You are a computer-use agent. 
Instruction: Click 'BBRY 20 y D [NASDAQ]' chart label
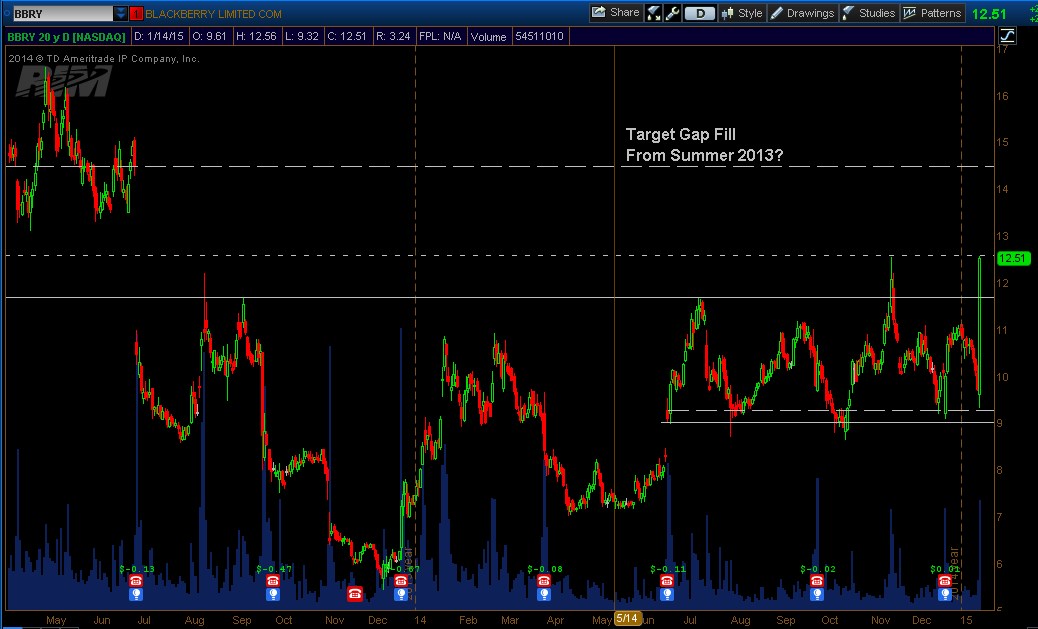(66, 36)
